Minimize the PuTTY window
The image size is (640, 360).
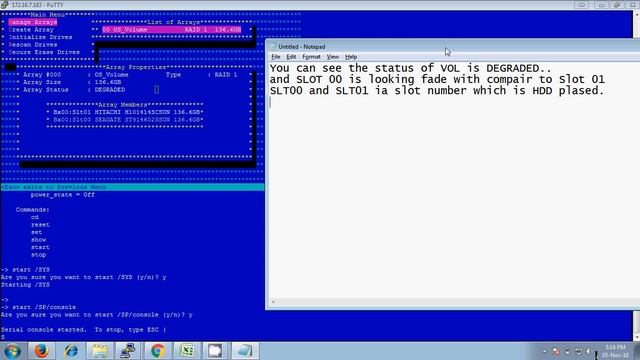point(601,5)
